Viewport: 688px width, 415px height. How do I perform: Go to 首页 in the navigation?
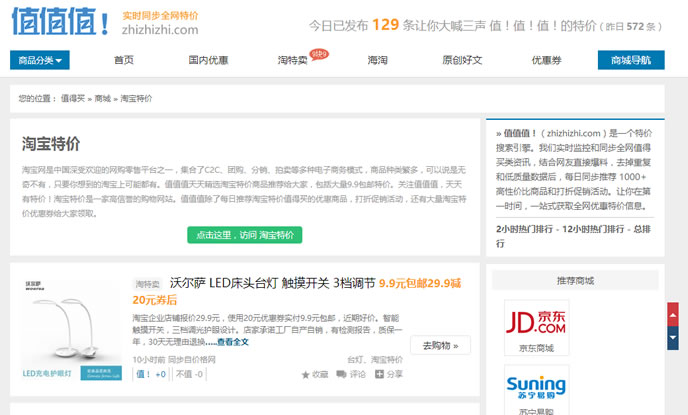[124, 60]
